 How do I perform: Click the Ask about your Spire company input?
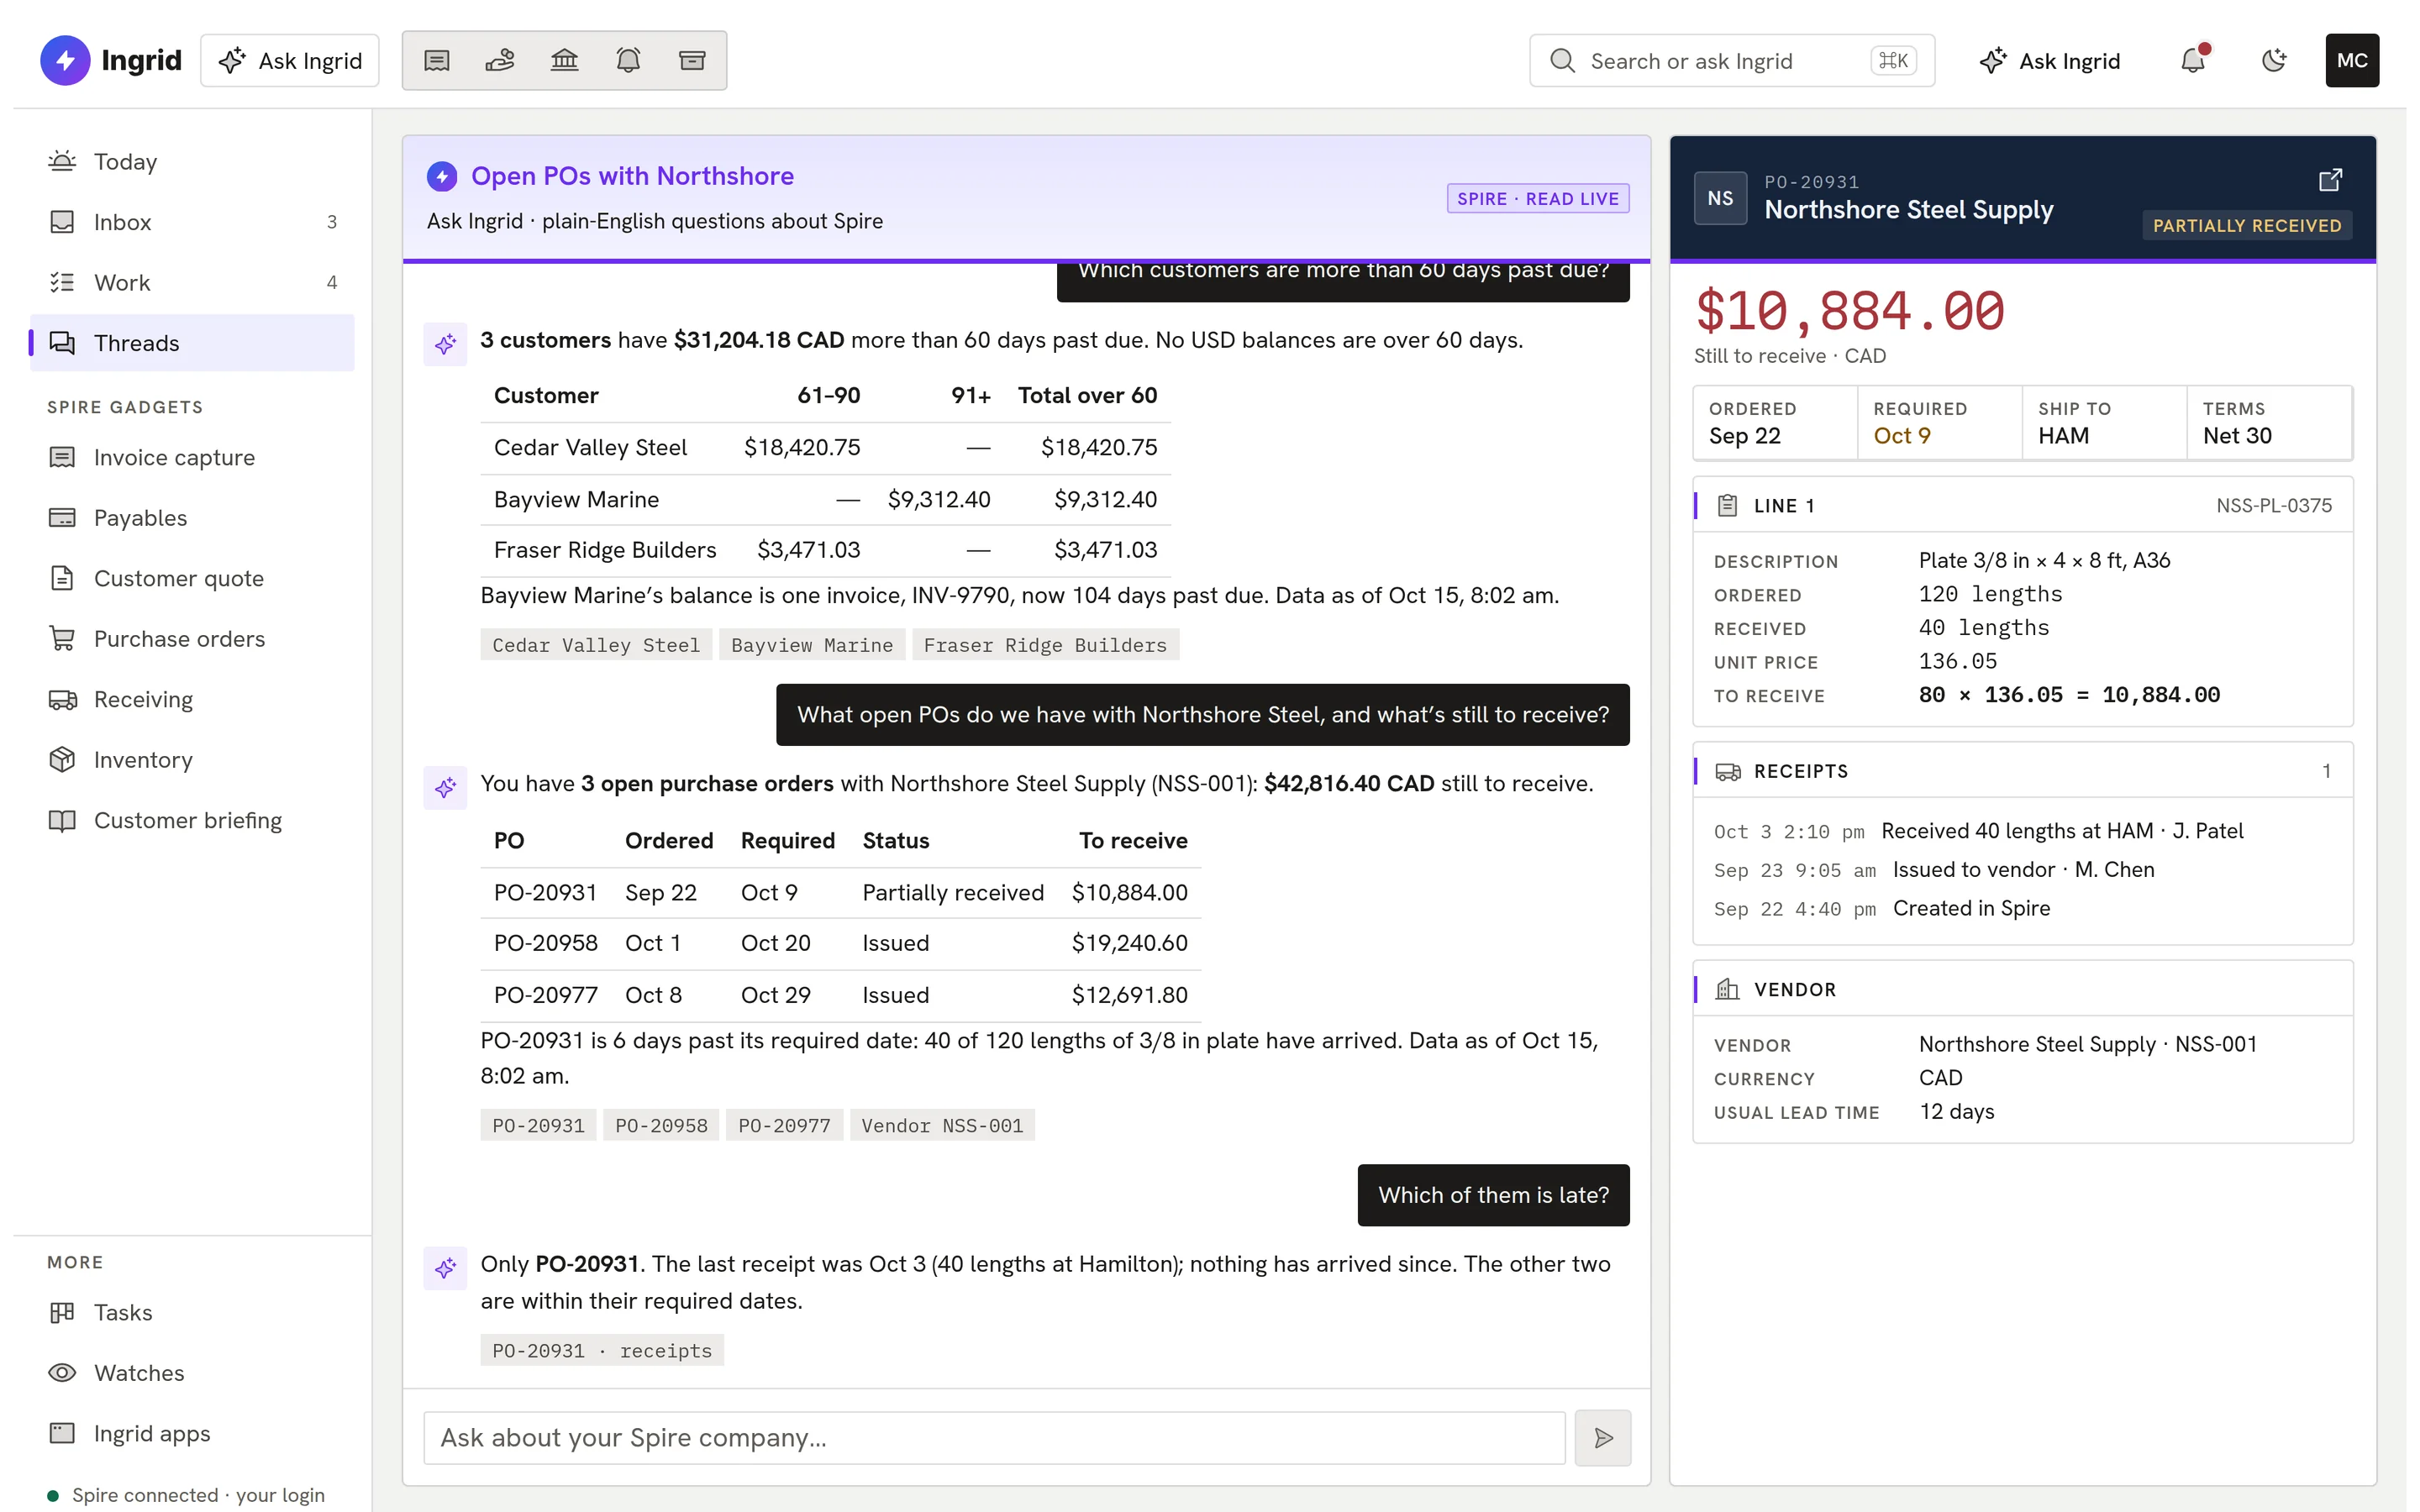click(x=994, y=1438)
